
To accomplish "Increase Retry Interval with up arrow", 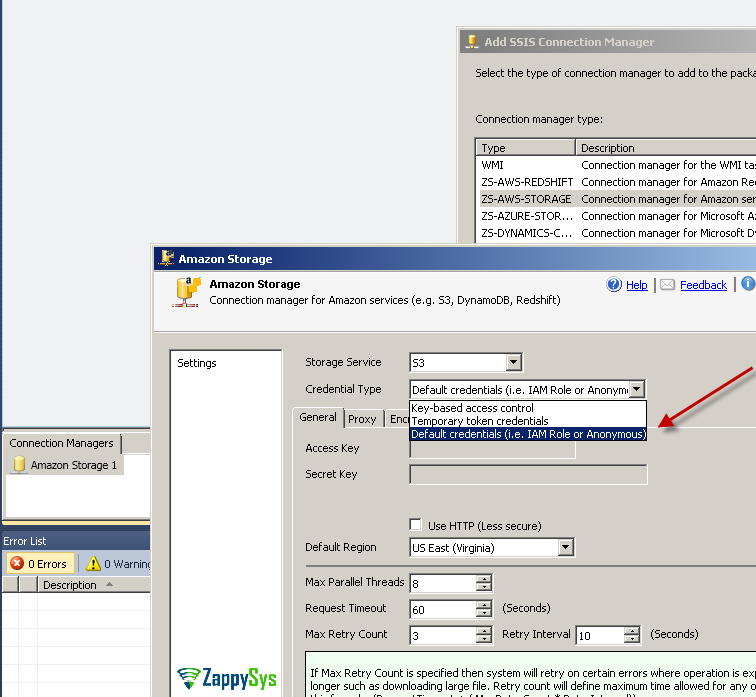I will click(631, 630).
